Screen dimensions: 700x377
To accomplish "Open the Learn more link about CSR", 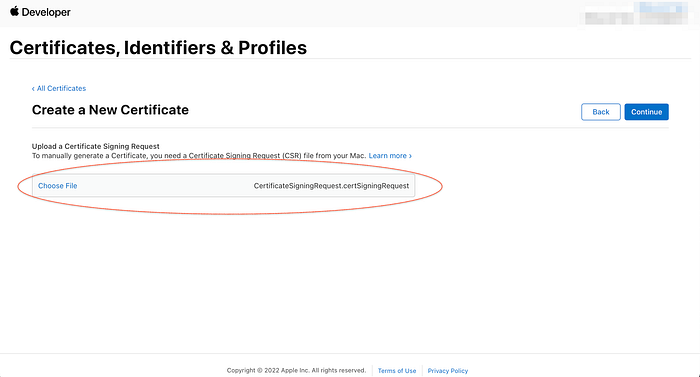I will (x=388, y=155).
